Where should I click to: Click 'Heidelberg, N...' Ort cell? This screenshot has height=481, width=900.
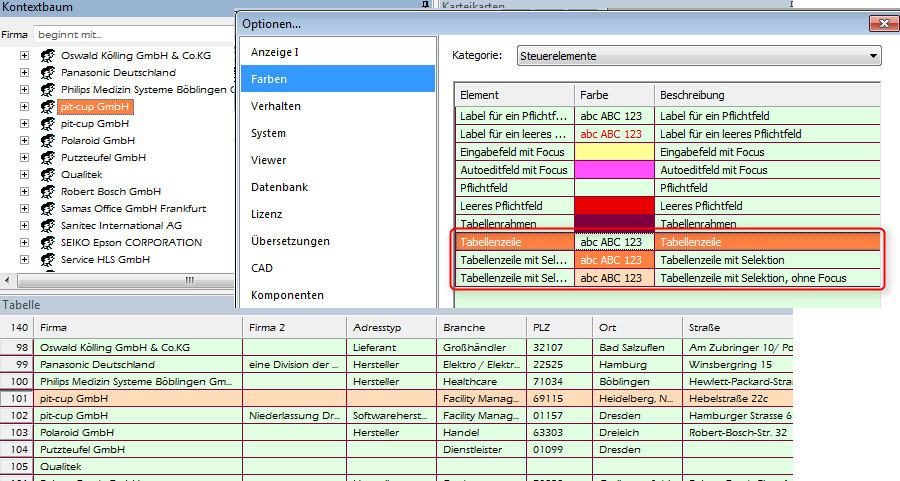click(x=637, y=398)
